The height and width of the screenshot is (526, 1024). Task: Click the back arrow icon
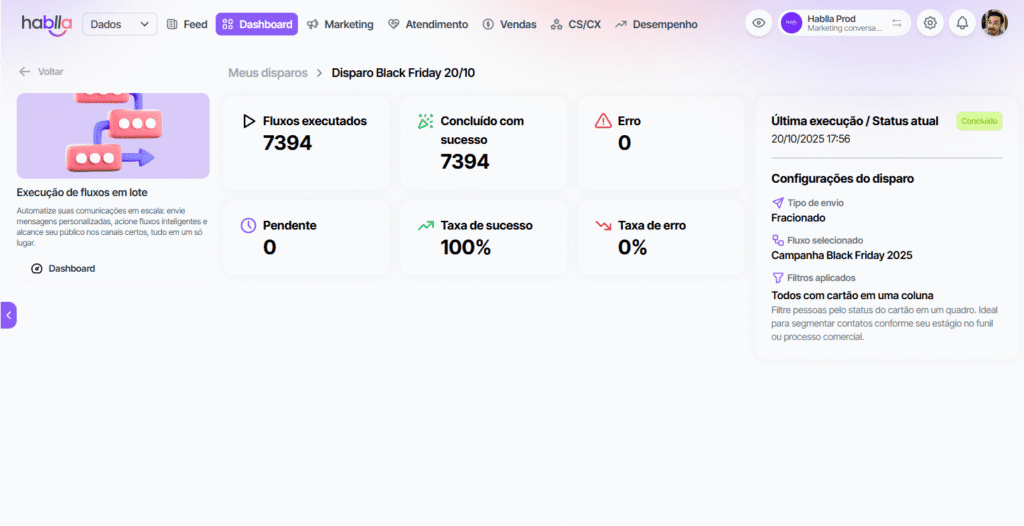[x=24, y=72]
